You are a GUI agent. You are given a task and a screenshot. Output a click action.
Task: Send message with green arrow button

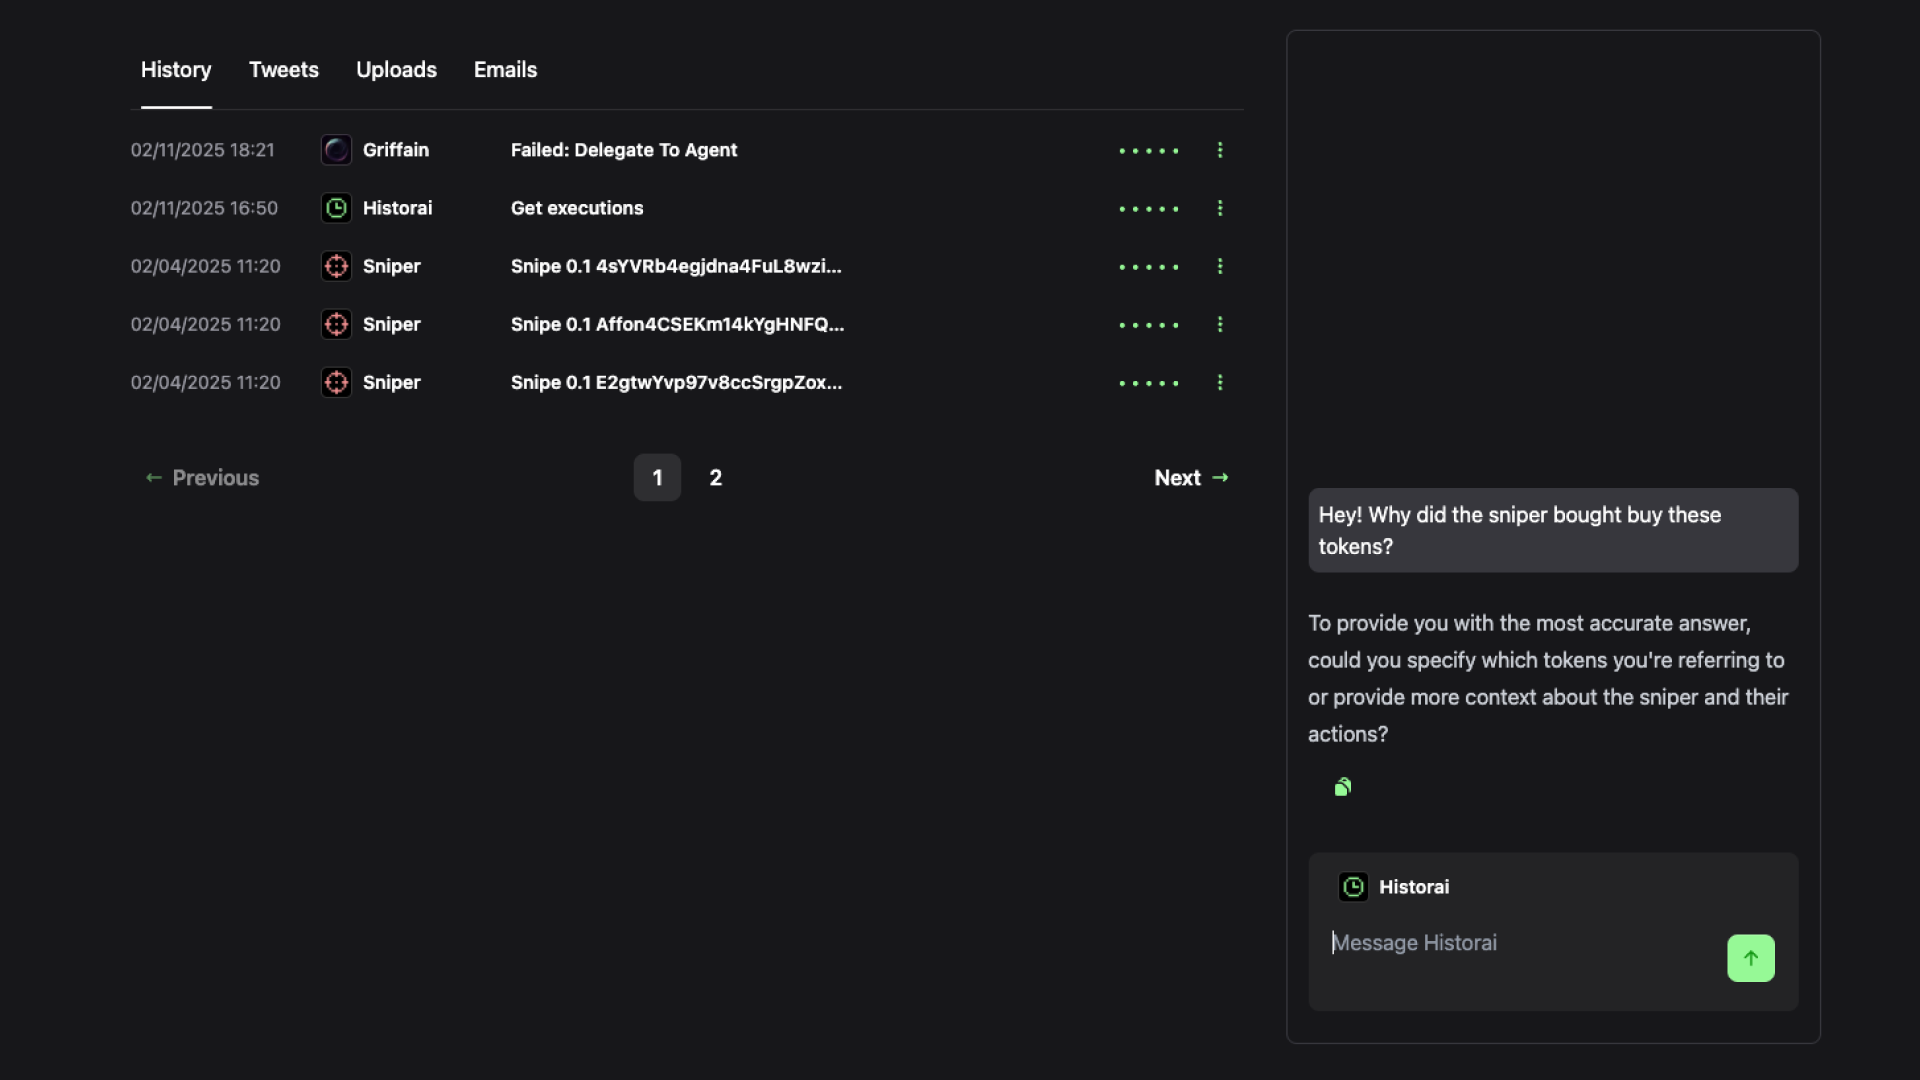[x=1750, y=958]
